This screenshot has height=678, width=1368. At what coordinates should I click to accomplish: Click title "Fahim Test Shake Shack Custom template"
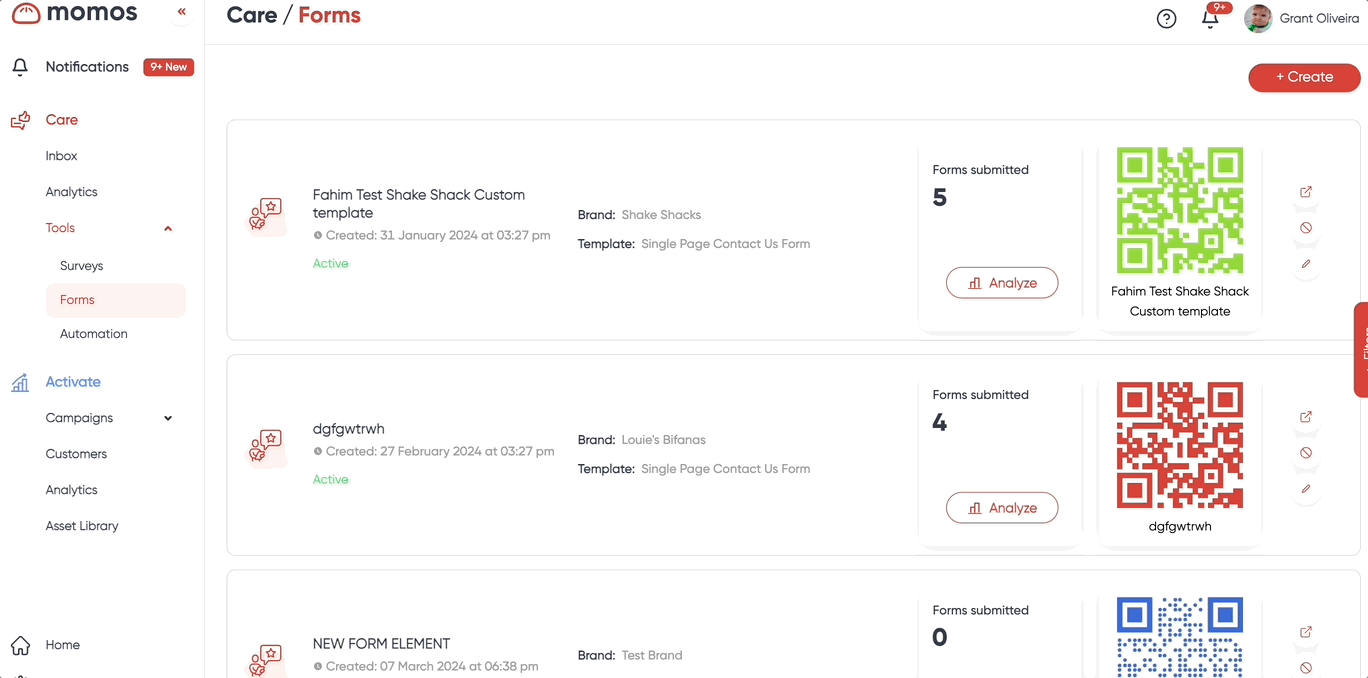(x=419, y=204)
